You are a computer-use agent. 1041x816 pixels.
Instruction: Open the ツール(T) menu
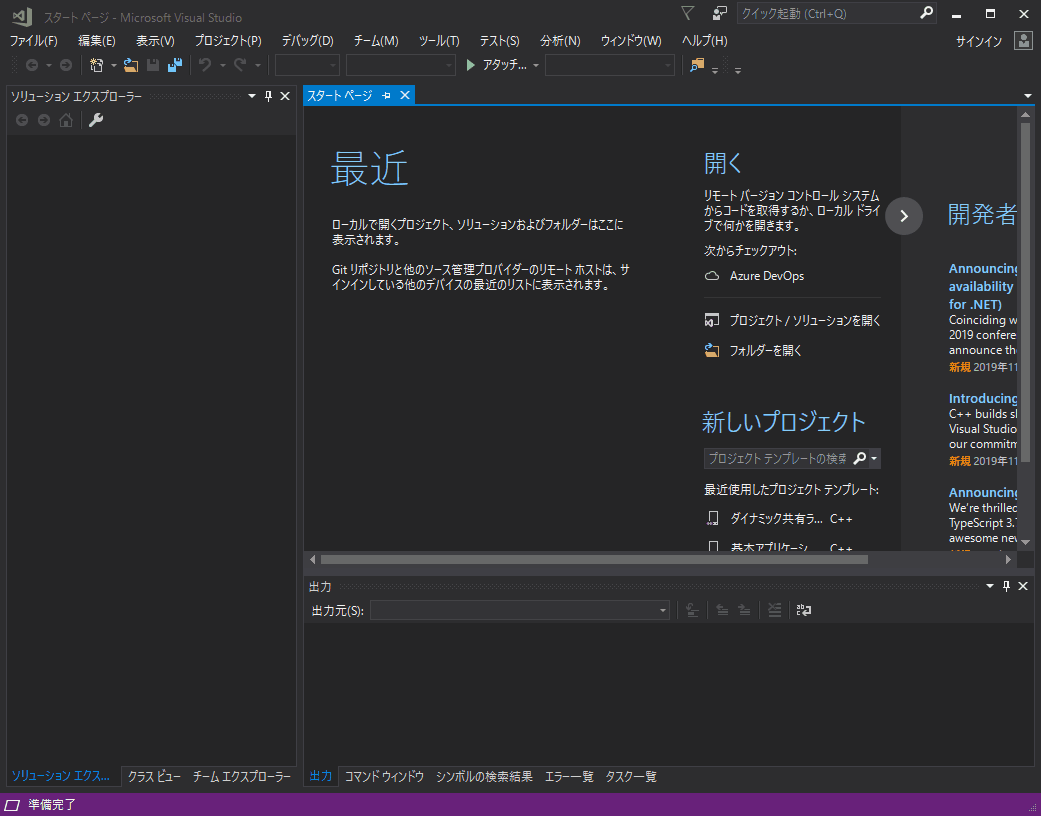click(x=439, y=41)
